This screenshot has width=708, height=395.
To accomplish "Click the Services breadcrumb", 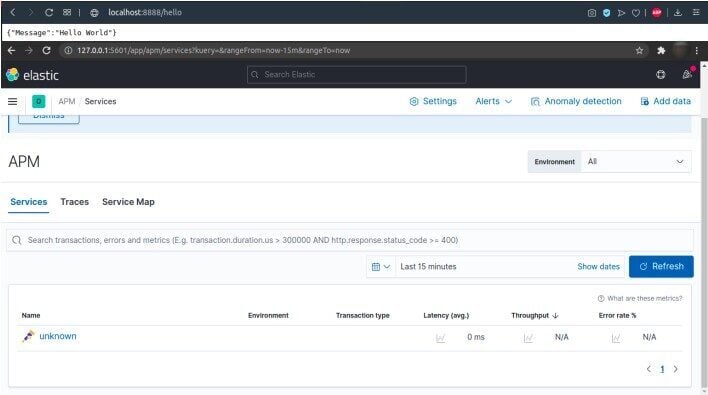I will (100, 102).
